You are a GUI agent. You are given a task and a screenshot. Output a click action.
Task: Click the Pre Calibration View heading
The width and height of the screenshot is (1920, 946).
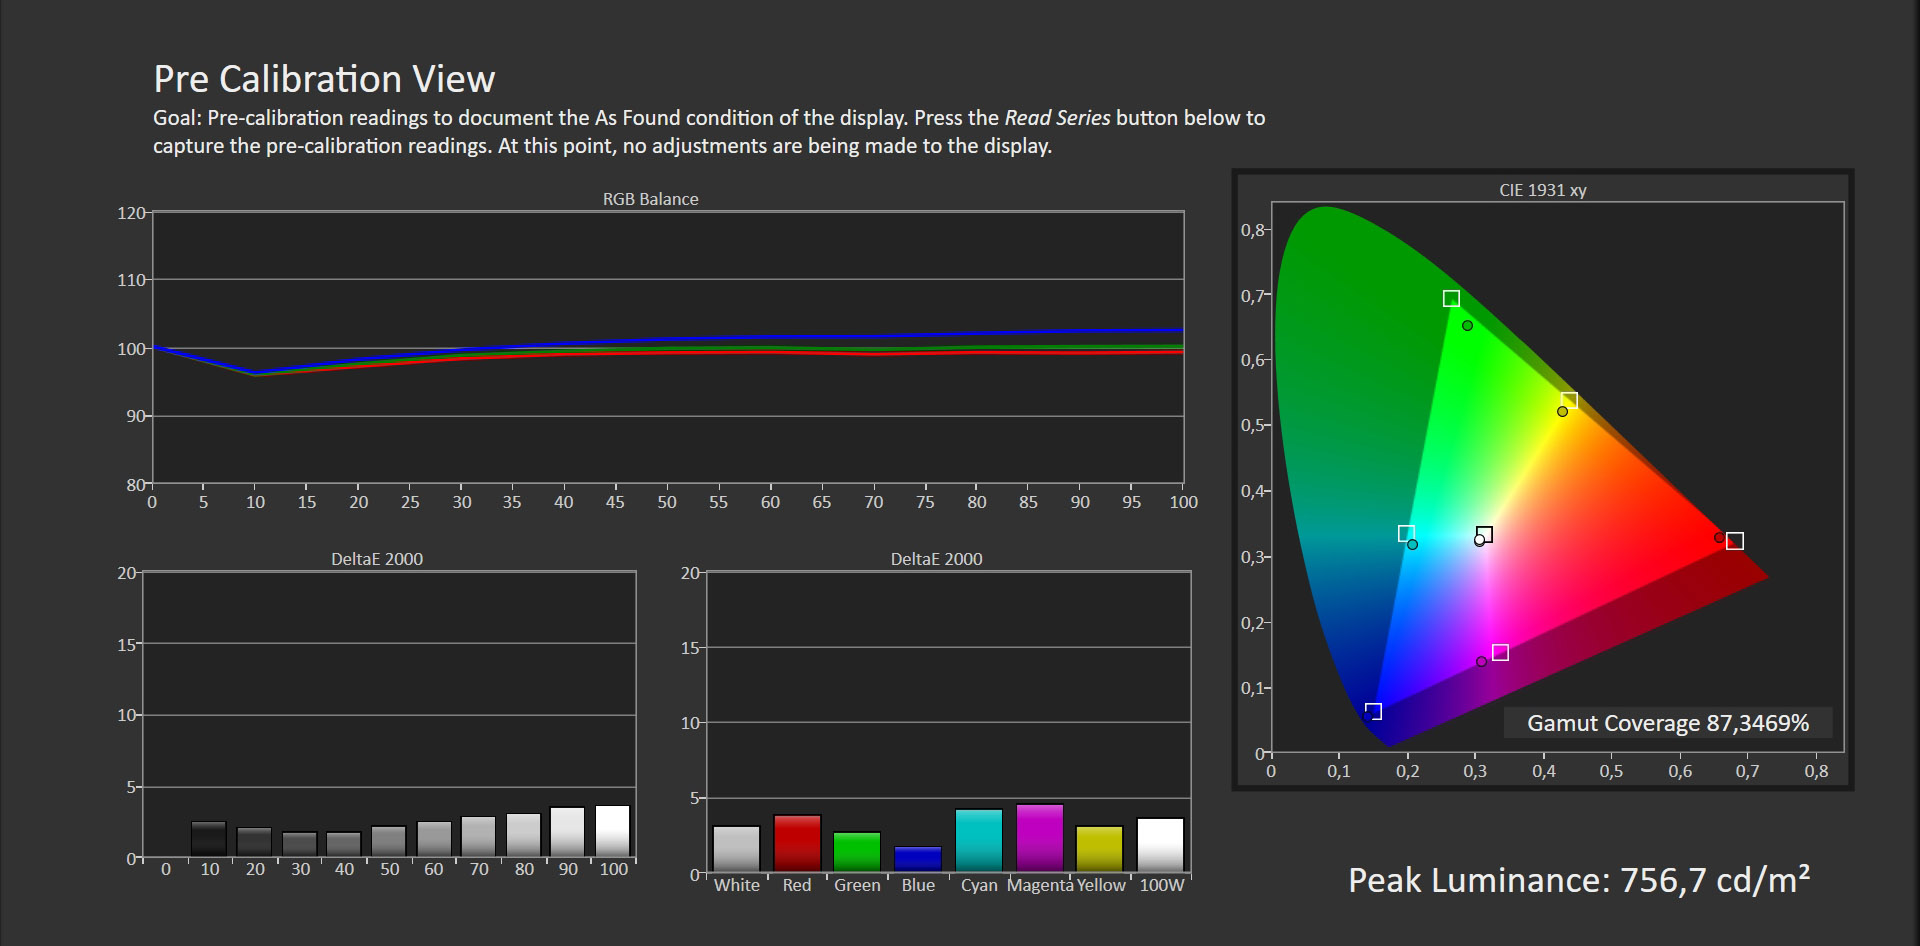click(x=324, y=79)
